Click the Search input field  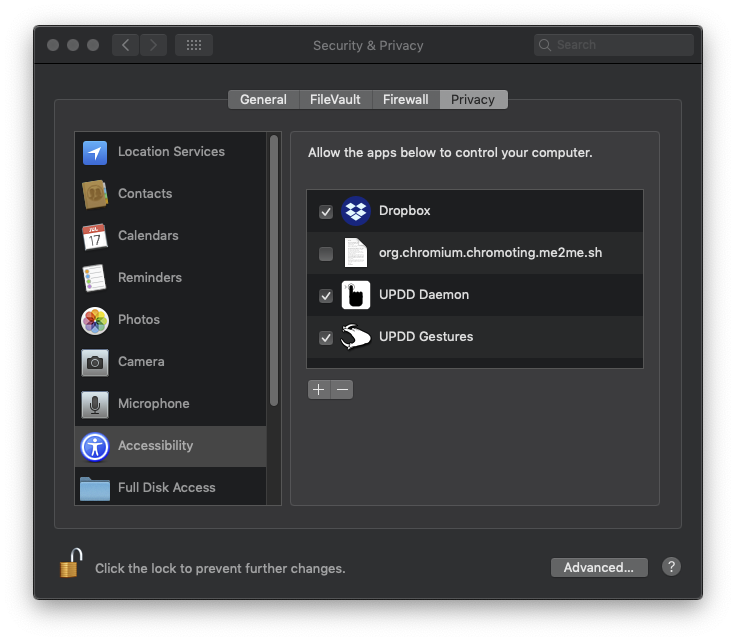[x=613, y=45]
